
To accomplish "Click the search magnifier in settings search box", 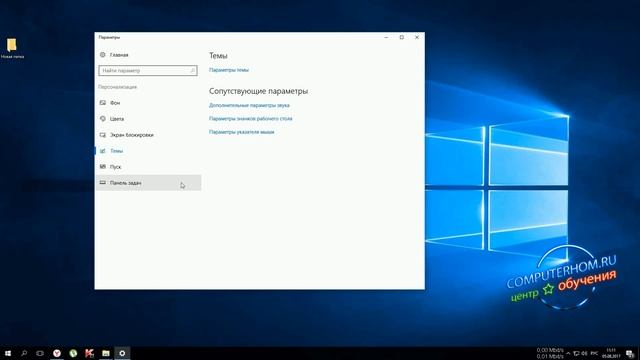I will click(x=192, y=71).
